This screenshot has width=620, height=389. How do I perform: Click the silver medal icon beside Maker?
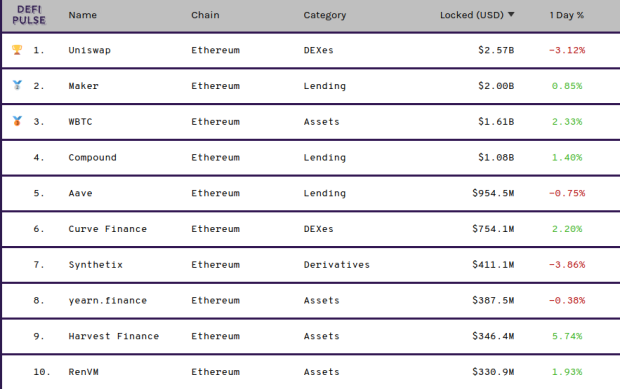17,85
